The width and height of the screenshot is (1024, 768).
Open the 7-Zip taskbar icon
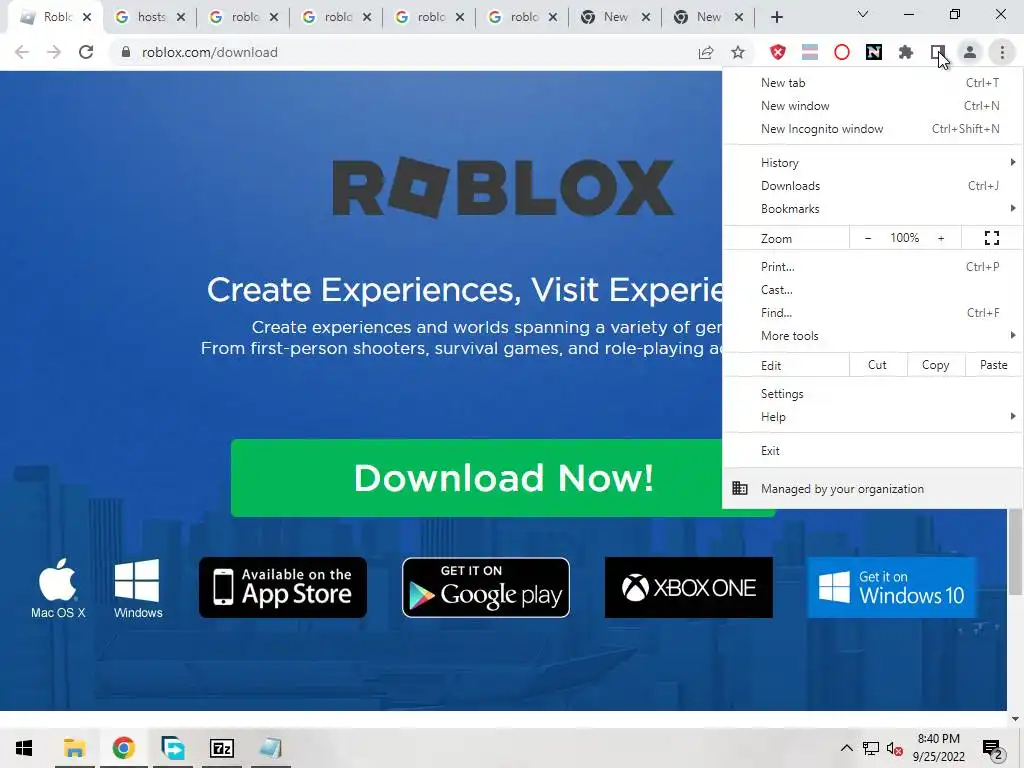point(221,748)
